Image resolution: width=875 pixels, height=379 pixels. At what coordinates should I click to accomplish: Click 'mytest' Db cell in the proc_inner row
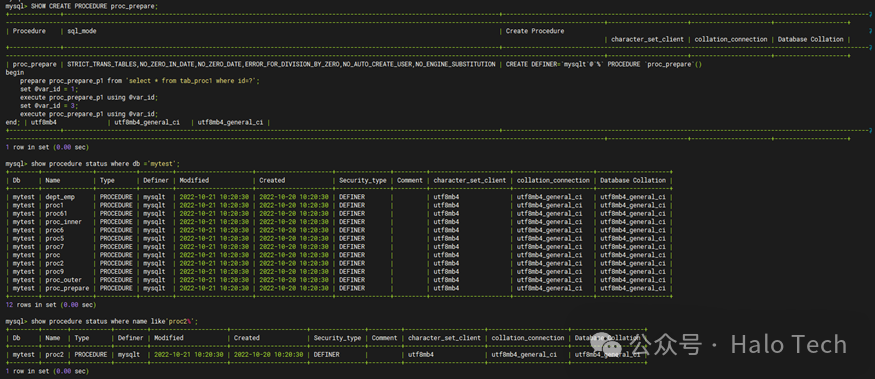click(x=23, y=222)
